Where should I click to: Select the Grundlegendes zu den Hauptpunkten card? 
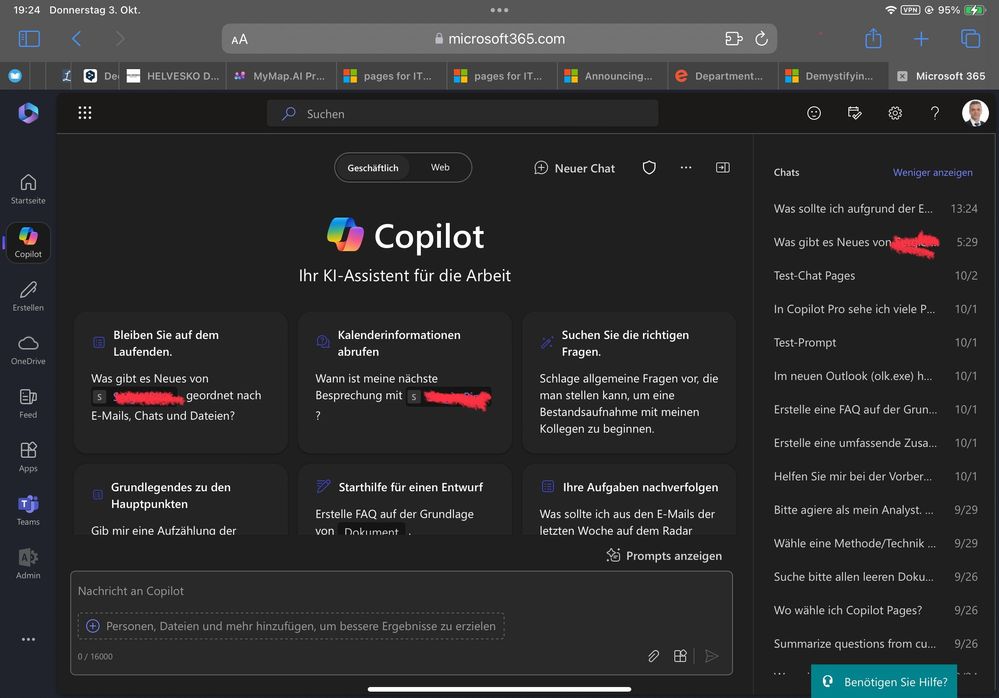point(180,501)
